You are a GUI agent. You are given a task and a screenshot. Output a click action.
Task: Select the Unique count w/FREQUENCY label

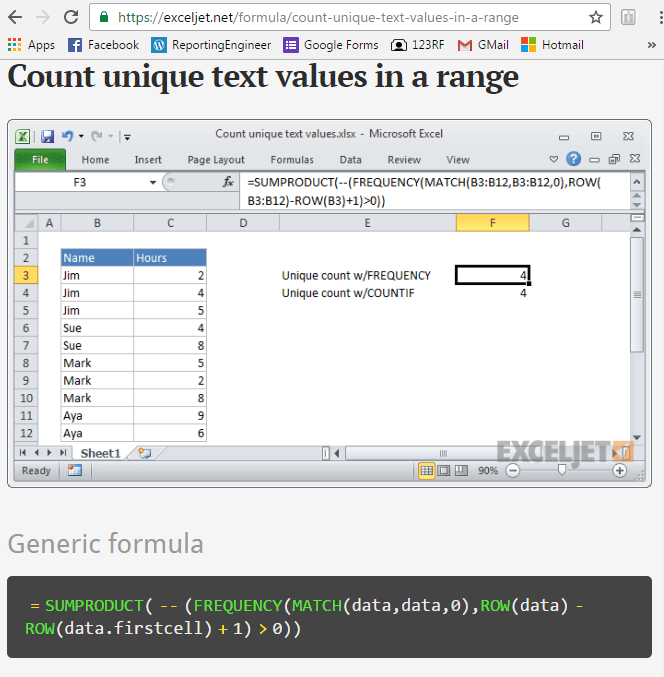coord(356,275)
